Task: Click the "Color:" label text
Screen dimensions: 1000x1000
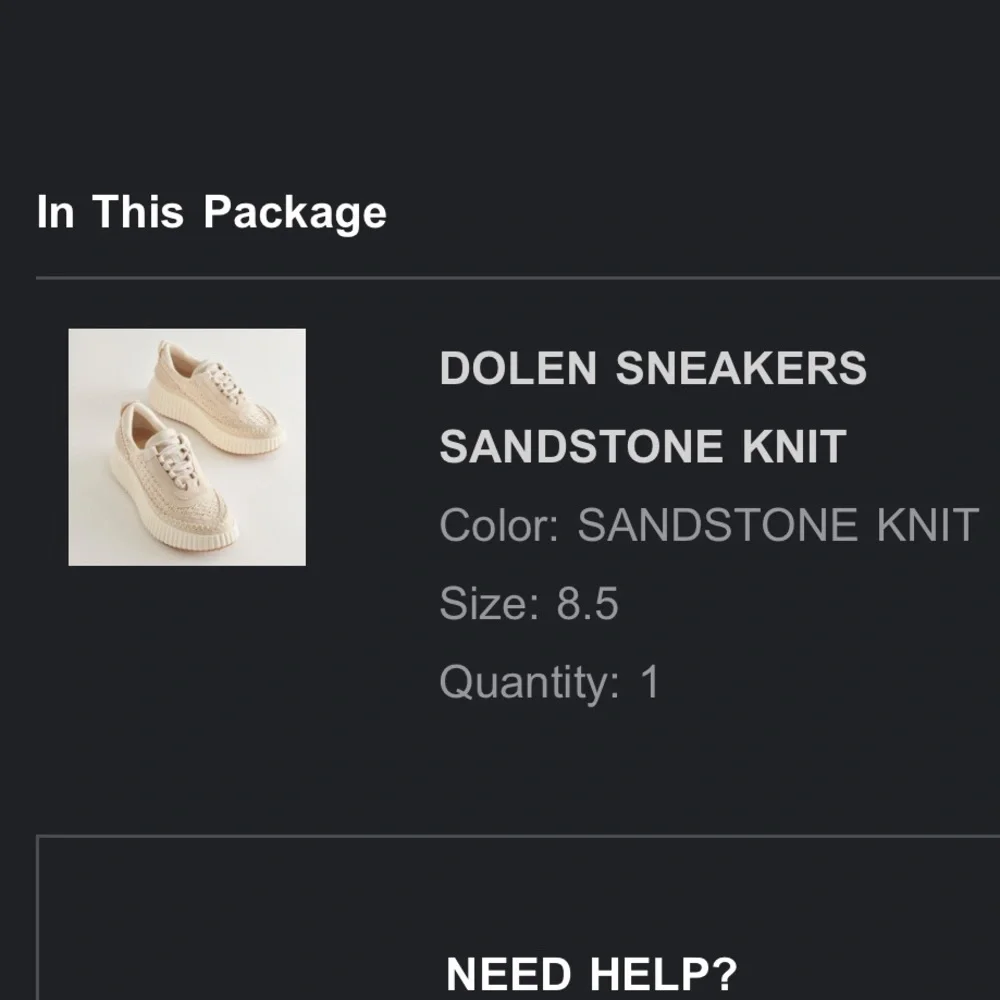Action: (499, 526)
